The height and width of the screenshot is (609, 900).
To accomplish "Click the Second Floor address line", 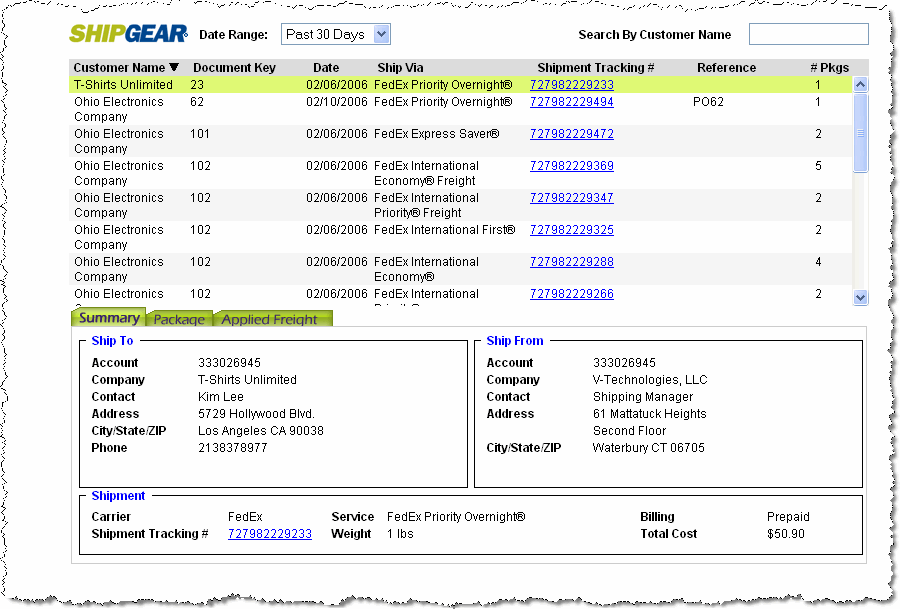I will coord(629,431).
